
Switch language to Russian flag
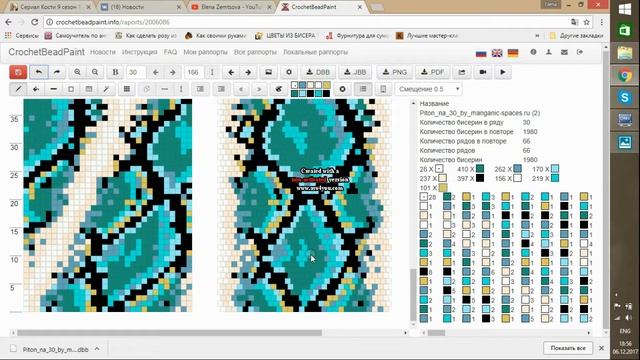coord(481,53)
